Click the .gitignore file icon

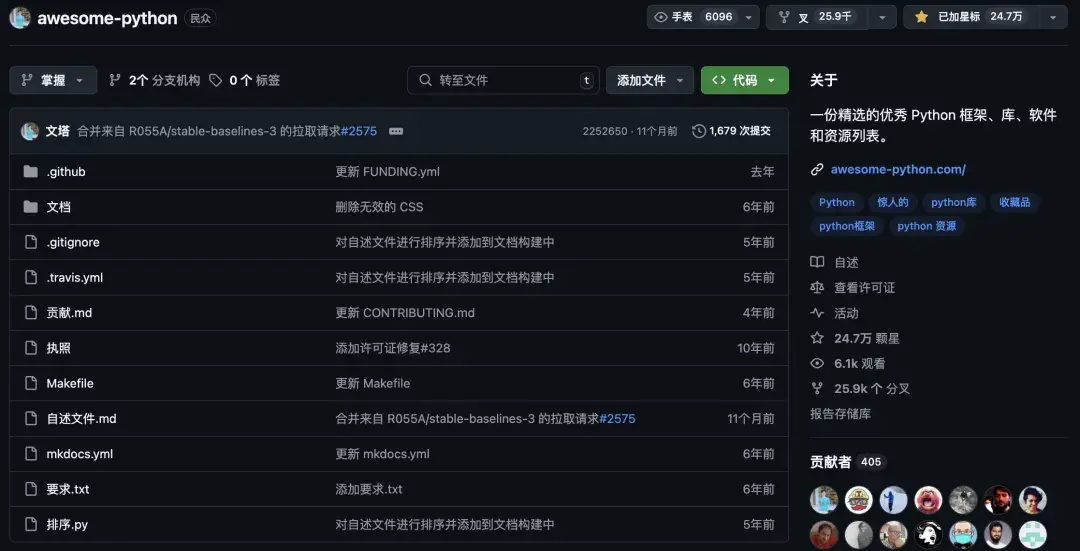coord(30,242)
